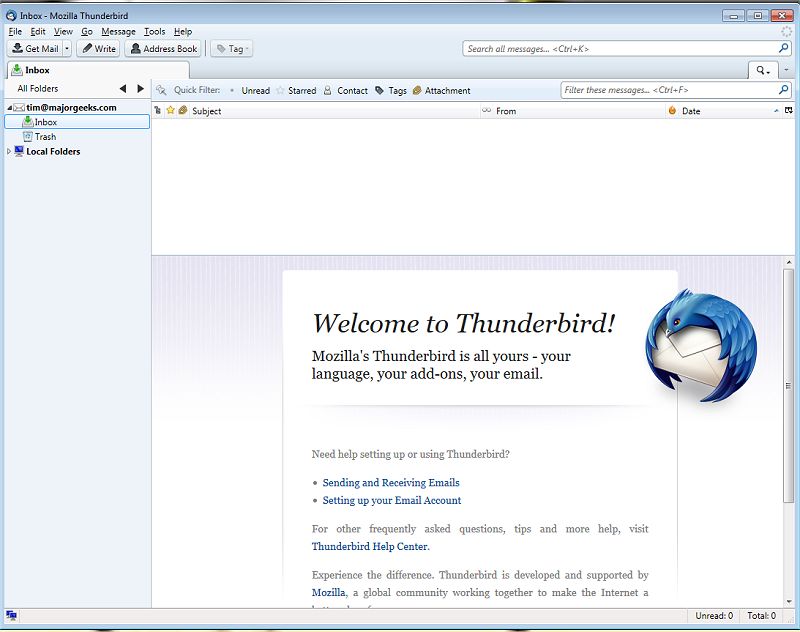The width and height of the screenshot is (800, 632).
Task: Click the online status icon in status bar
Action: click(x=11, y=616)
